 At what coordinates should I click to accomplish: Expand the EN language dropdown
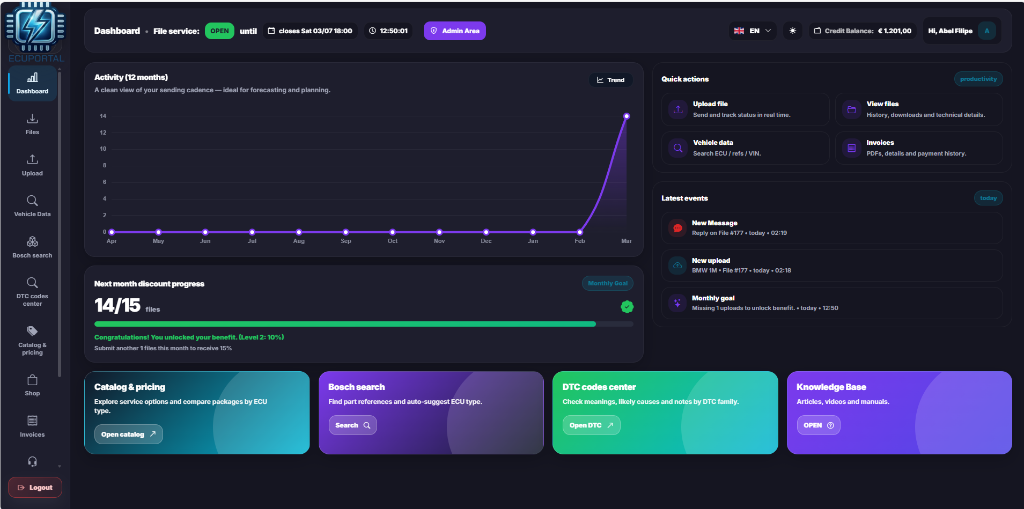(753, 31)
